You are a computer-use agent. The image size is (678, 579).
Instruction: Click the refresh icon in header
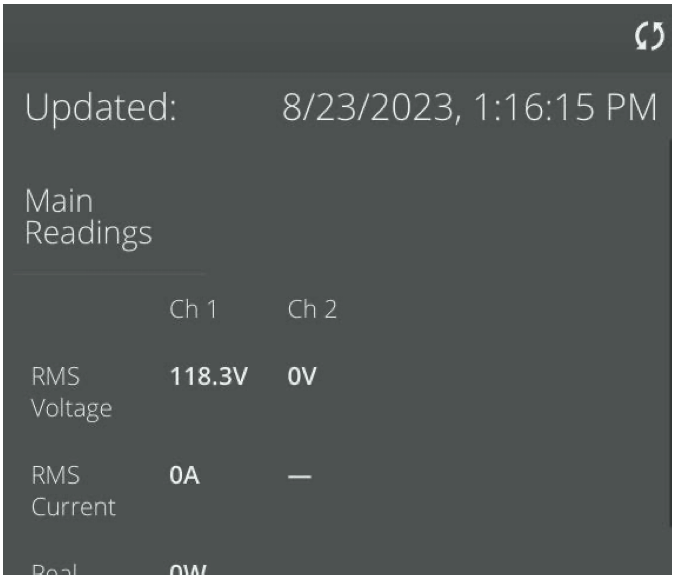pyautogui.click(x=650, y=38)
